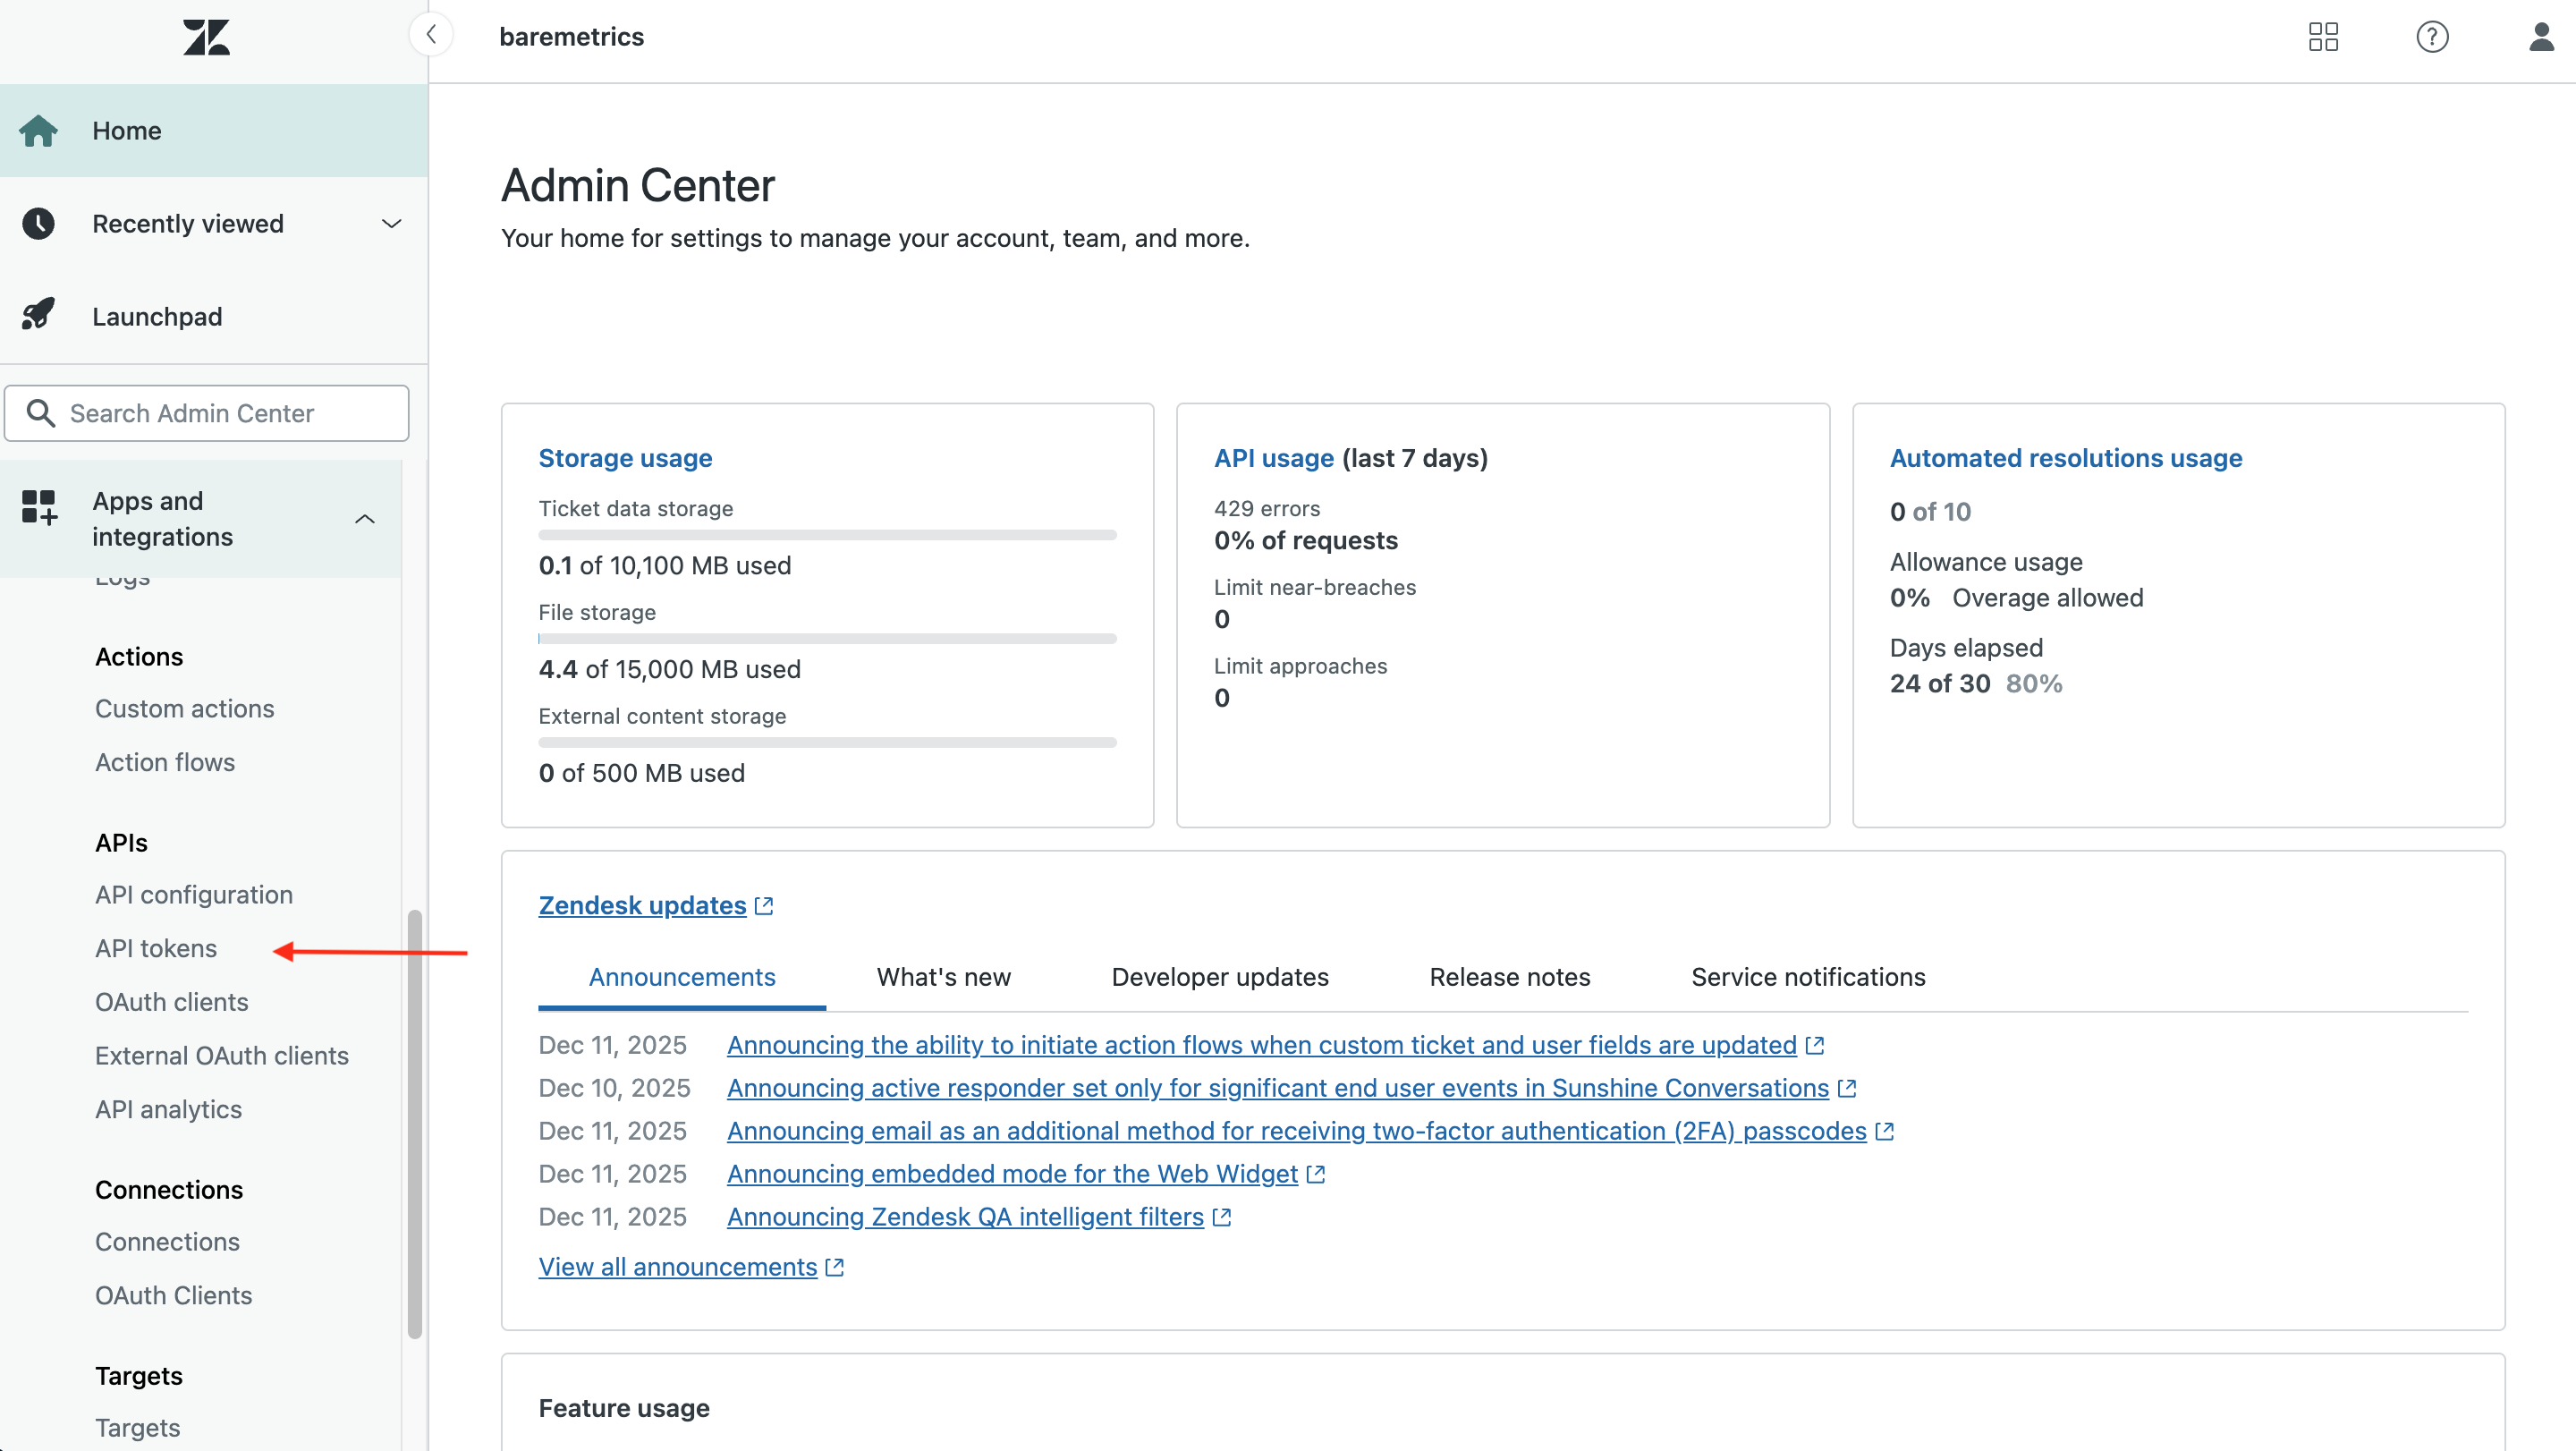Screen dimensions: 2576x1451
Task: Click the Apps and integrations icon
Action: (x=39, y=510)
